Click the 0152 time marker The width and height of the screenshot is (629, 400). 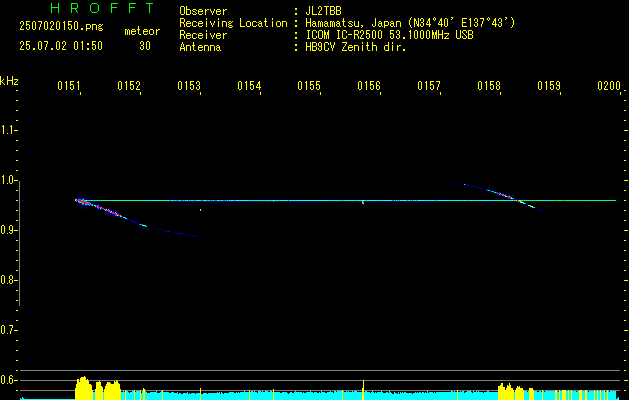click(x=129, y=86)
